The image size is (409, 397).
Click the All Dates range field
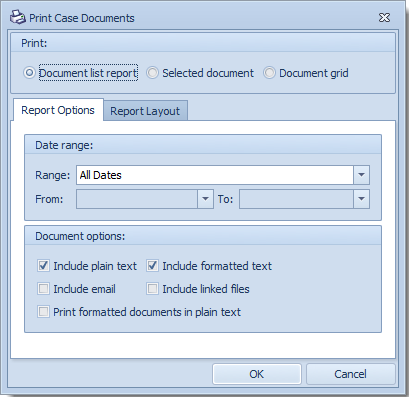coord(215,175)
